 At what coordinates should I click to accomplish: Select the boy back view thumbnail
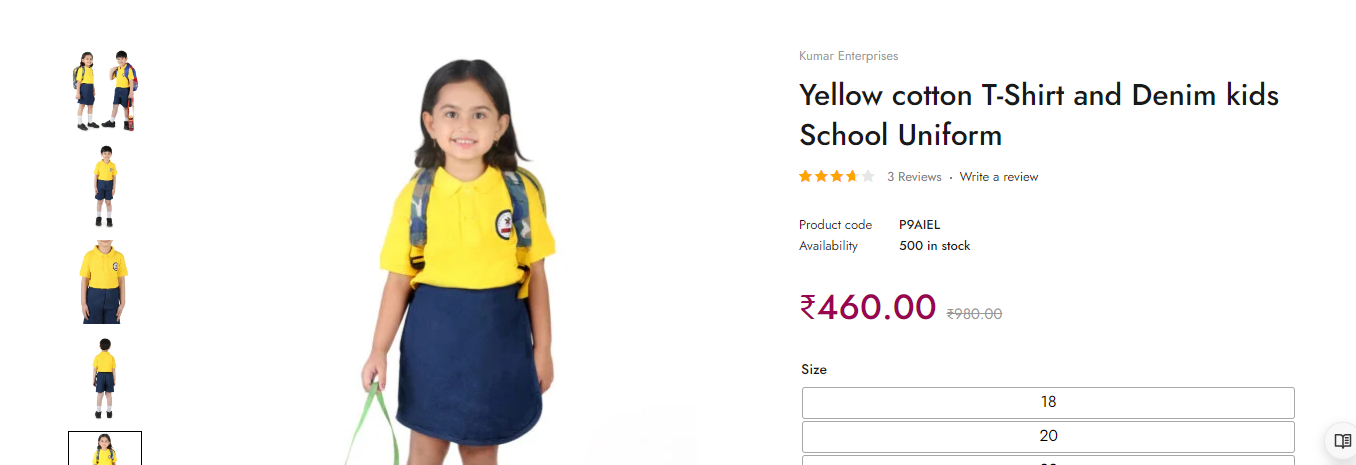(105, 378)
